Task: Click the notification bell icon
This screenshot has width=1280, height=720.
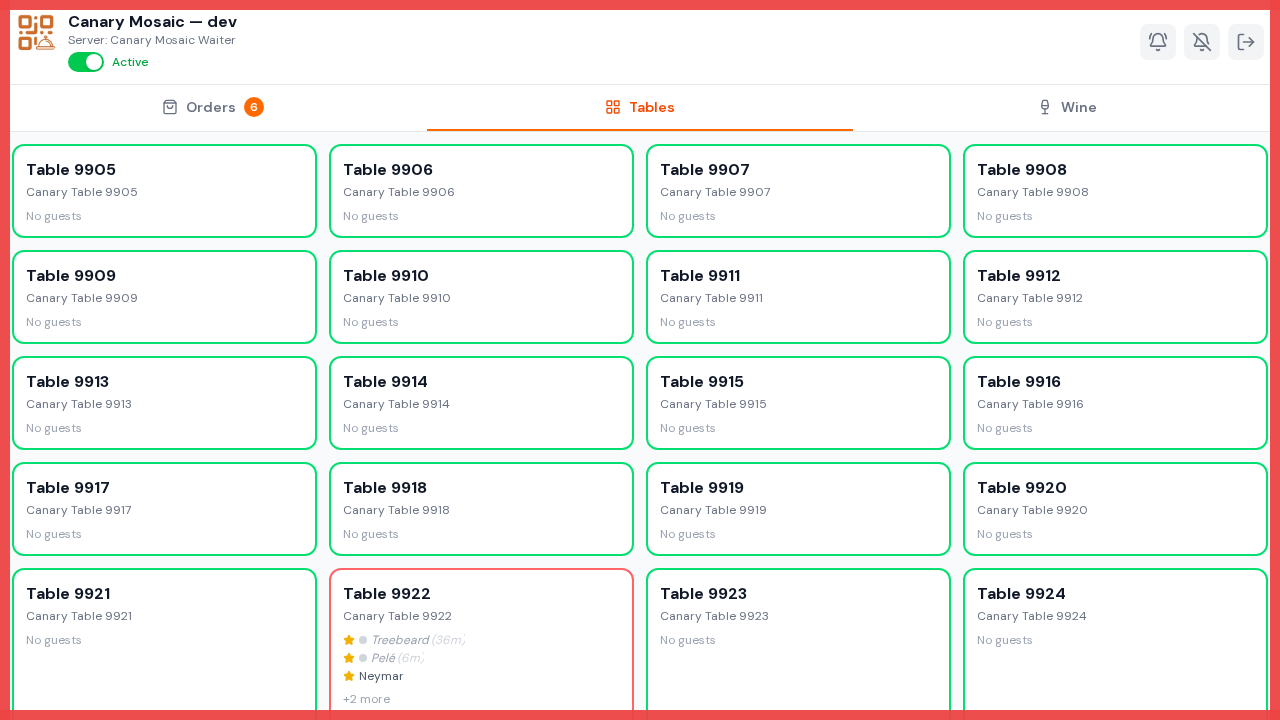Action: (x=1158, y=42)
